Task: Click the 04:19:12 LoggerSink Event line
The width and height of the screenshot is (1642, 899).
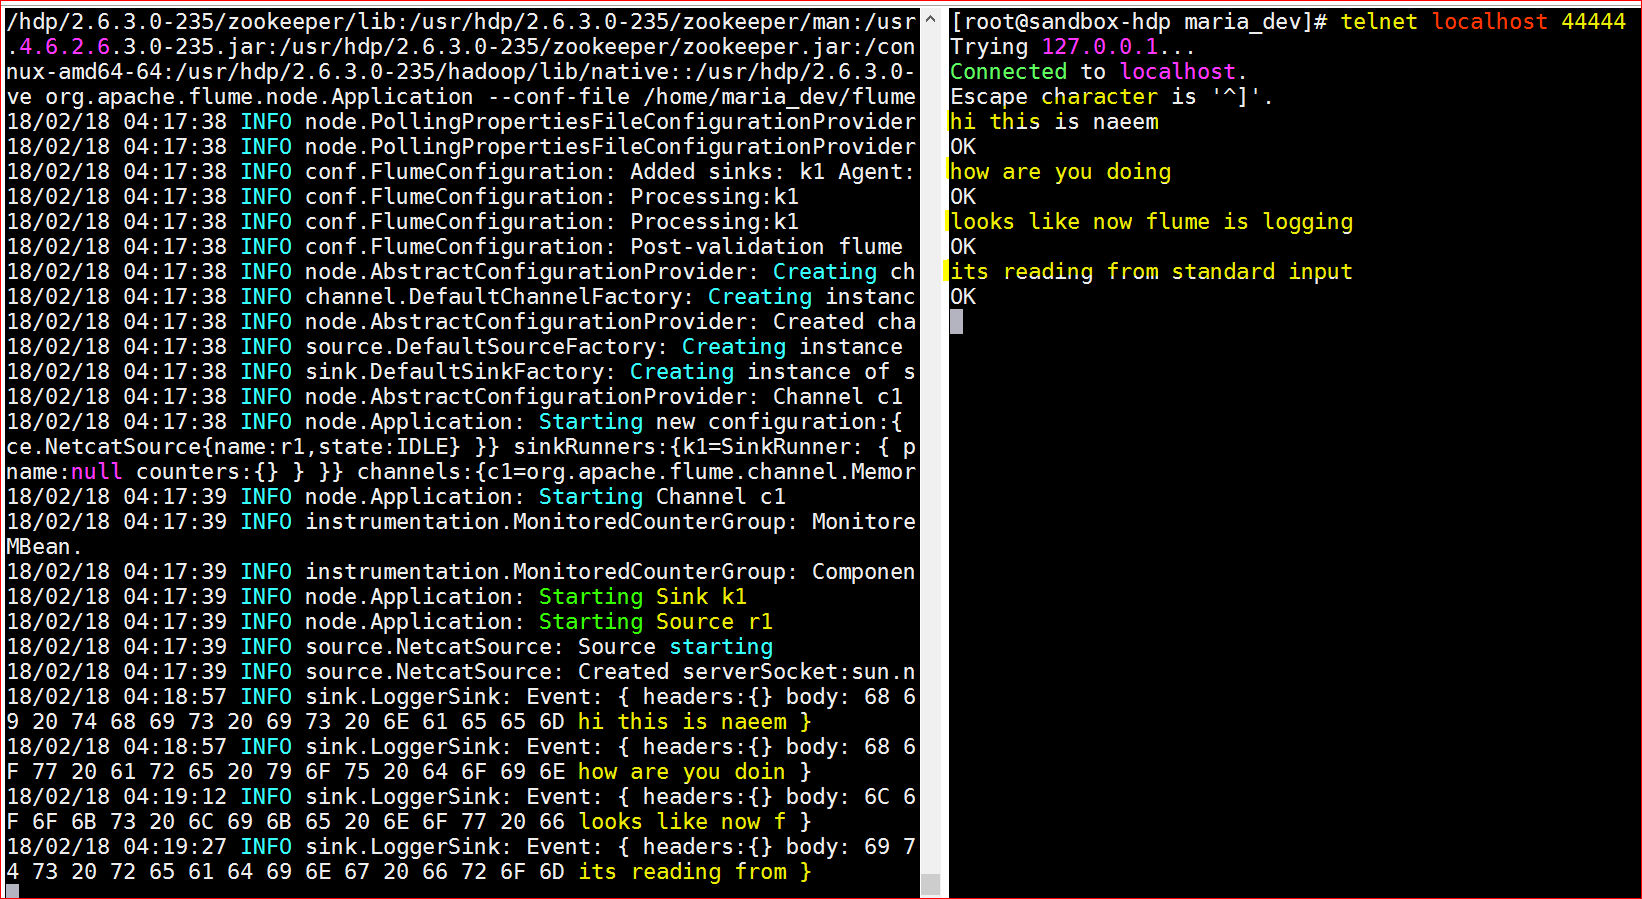Action: (461, 796)
